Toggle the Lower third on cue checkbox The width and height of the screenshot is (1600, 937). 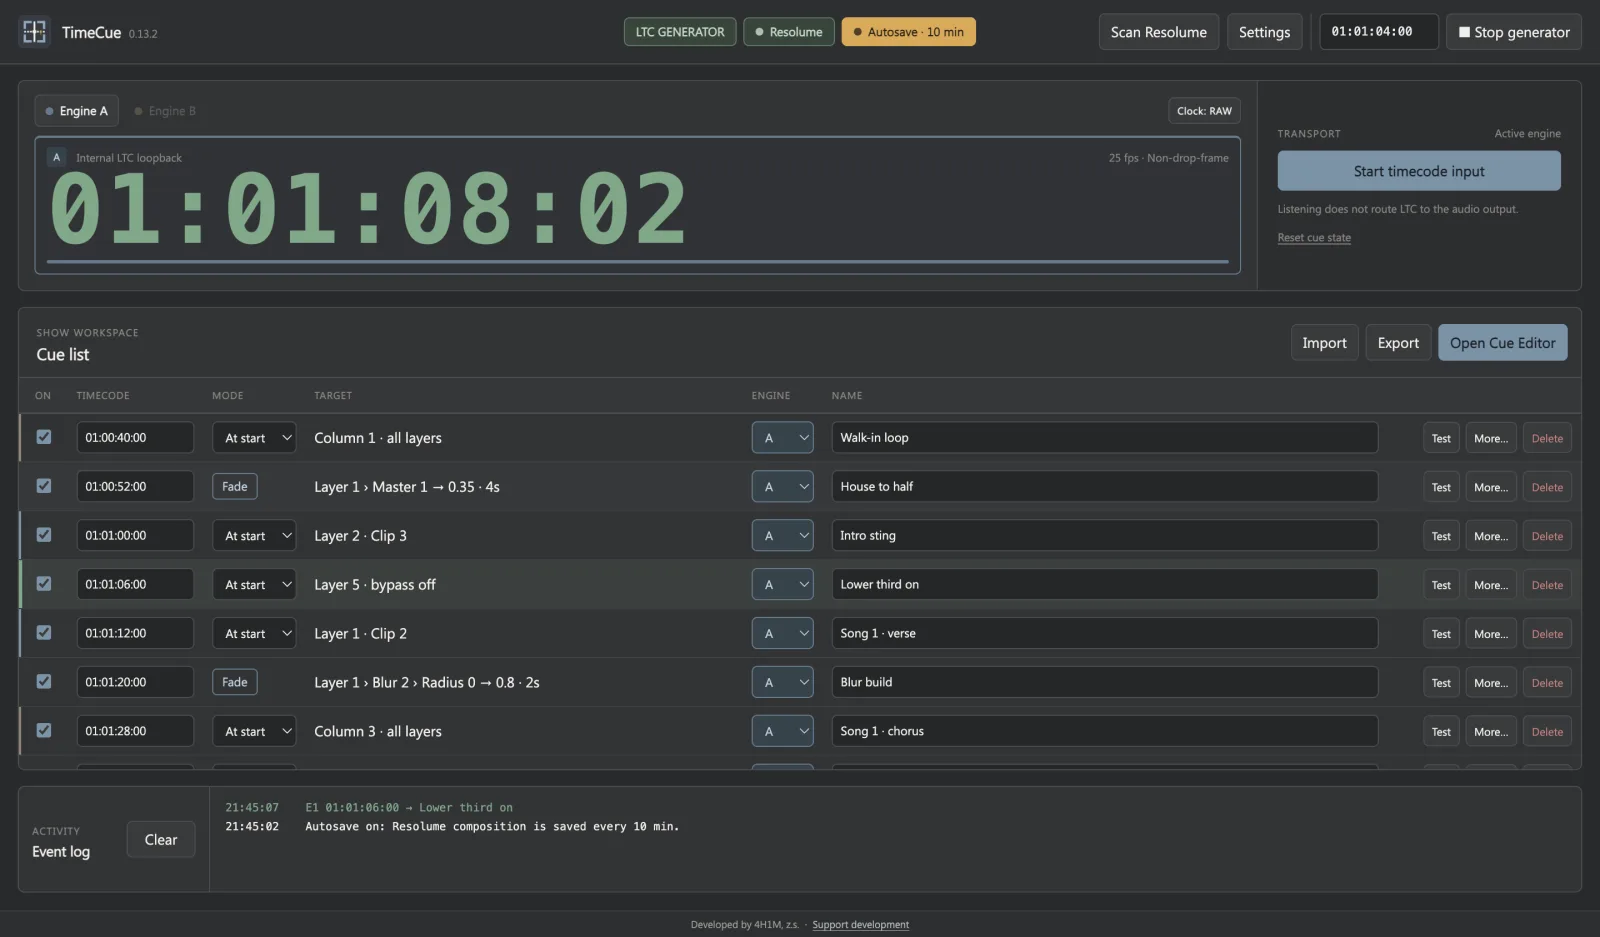pos(44,584)
